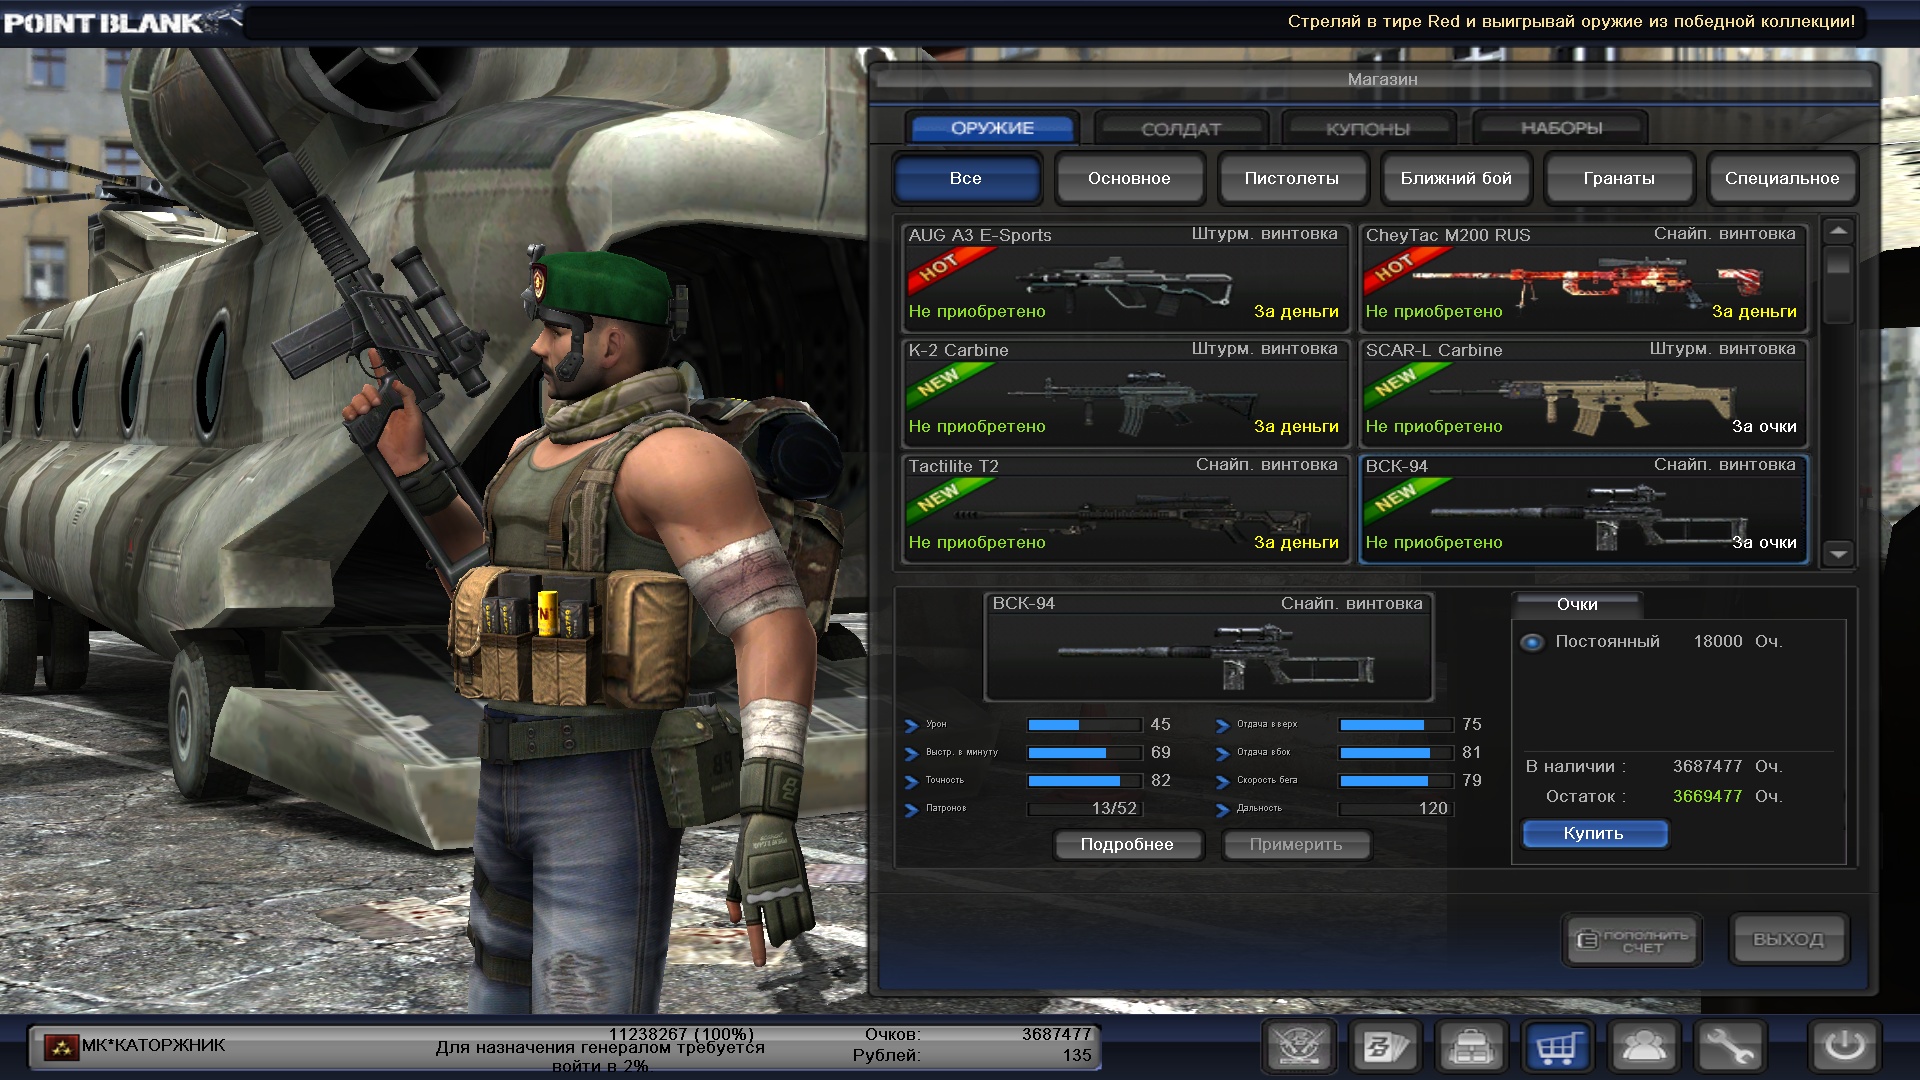This screenshot has height=1080, width=1920.
Task: Filter weapons by Гранаты
Action: 1619,178
